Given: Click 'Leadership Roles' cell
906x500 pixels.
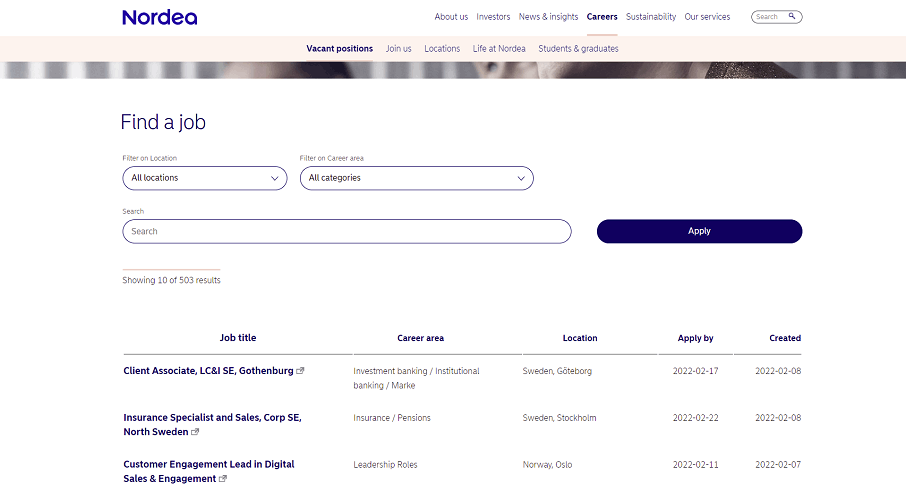Looking at the screenshot, I should click(385, 465).
